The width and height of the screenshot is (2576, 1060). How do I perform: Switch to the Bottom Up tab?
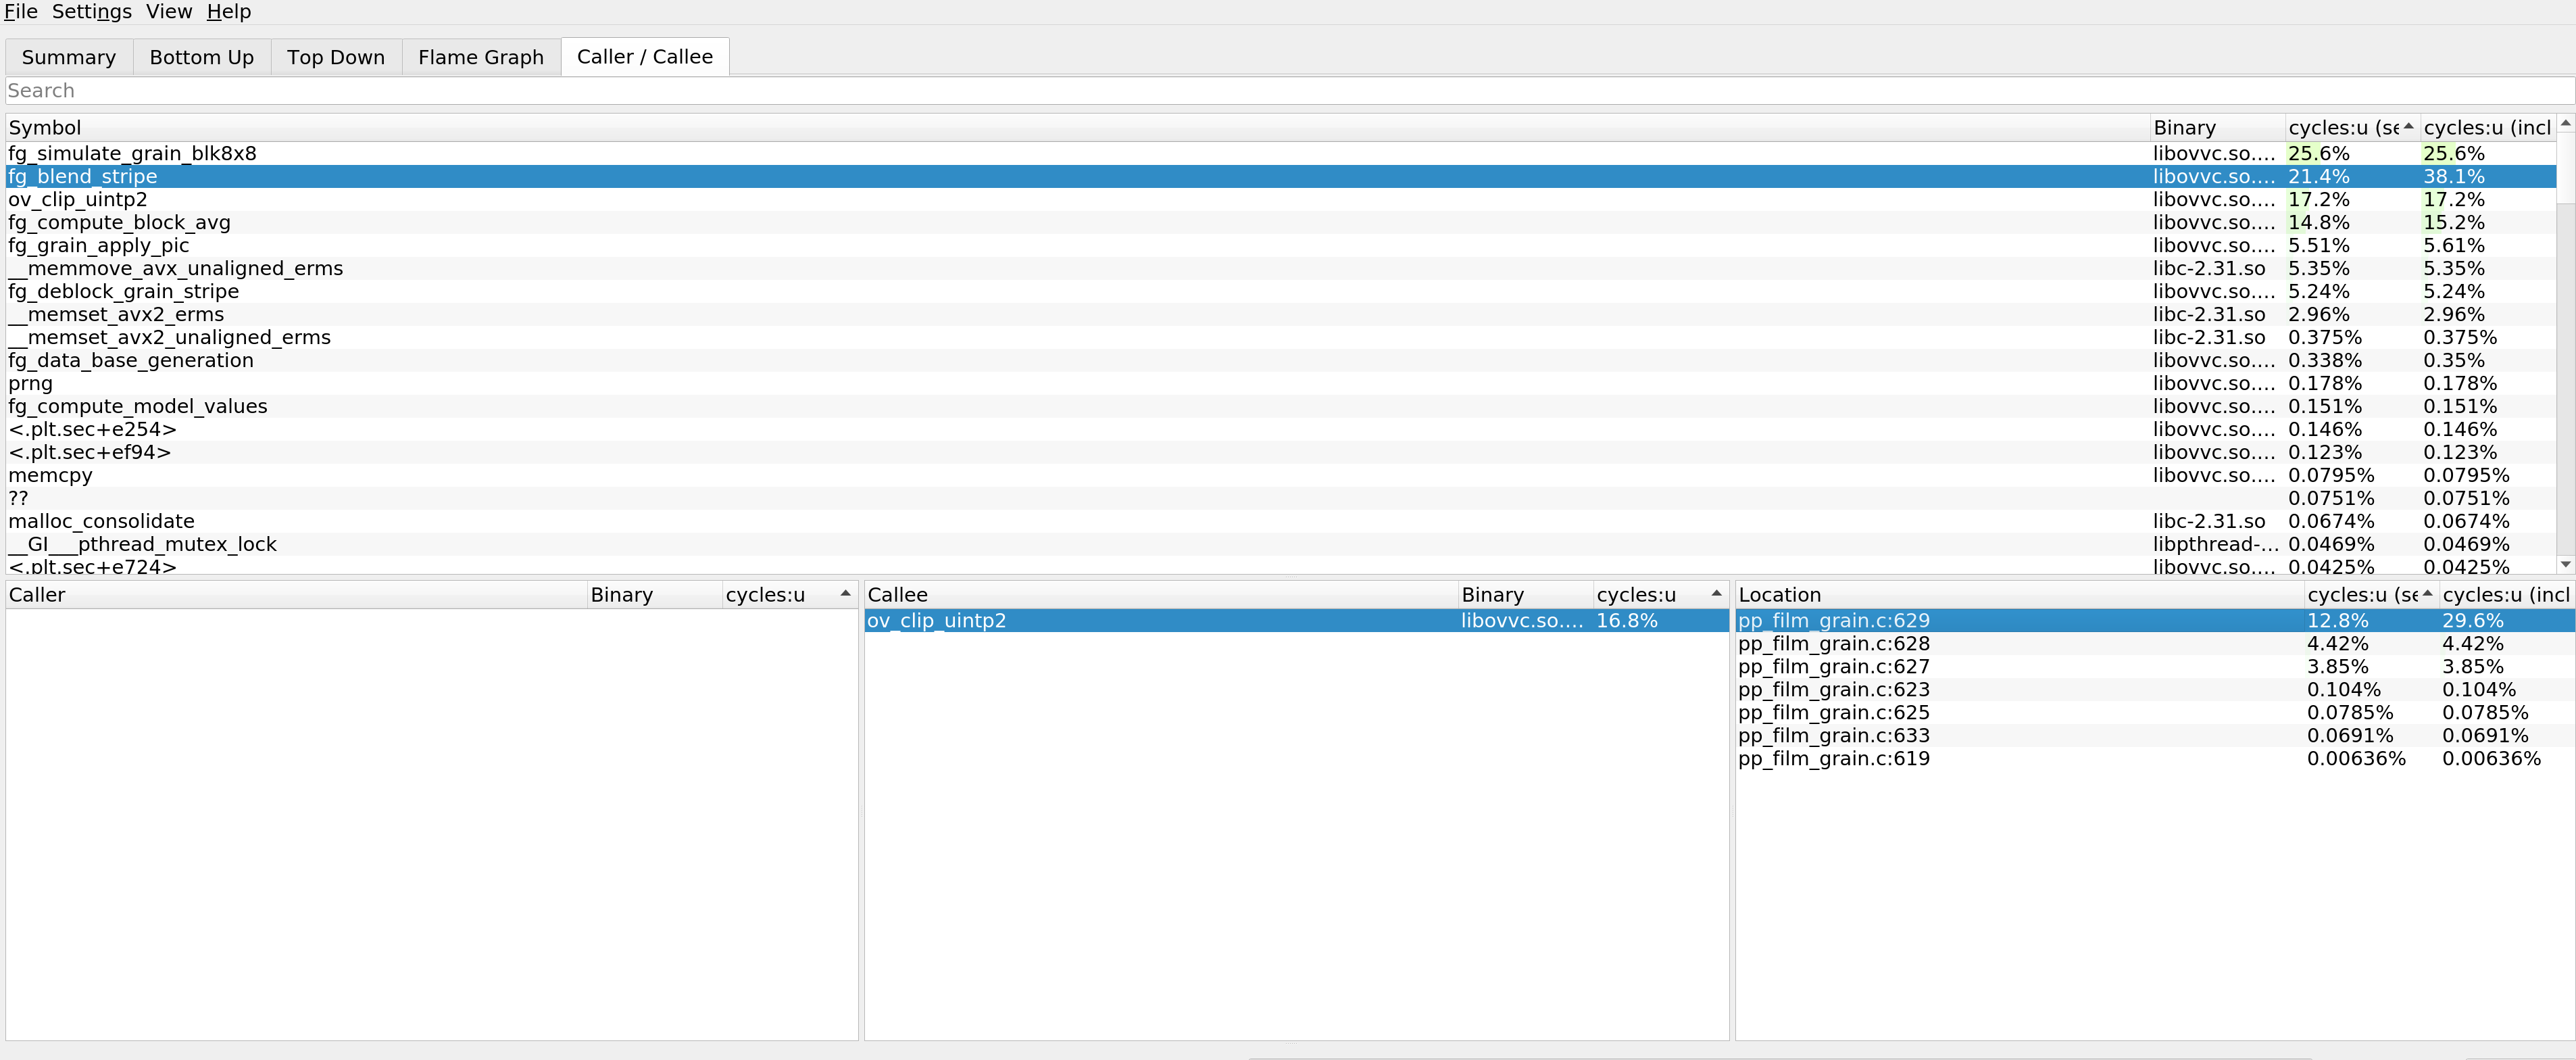[201, 57]
